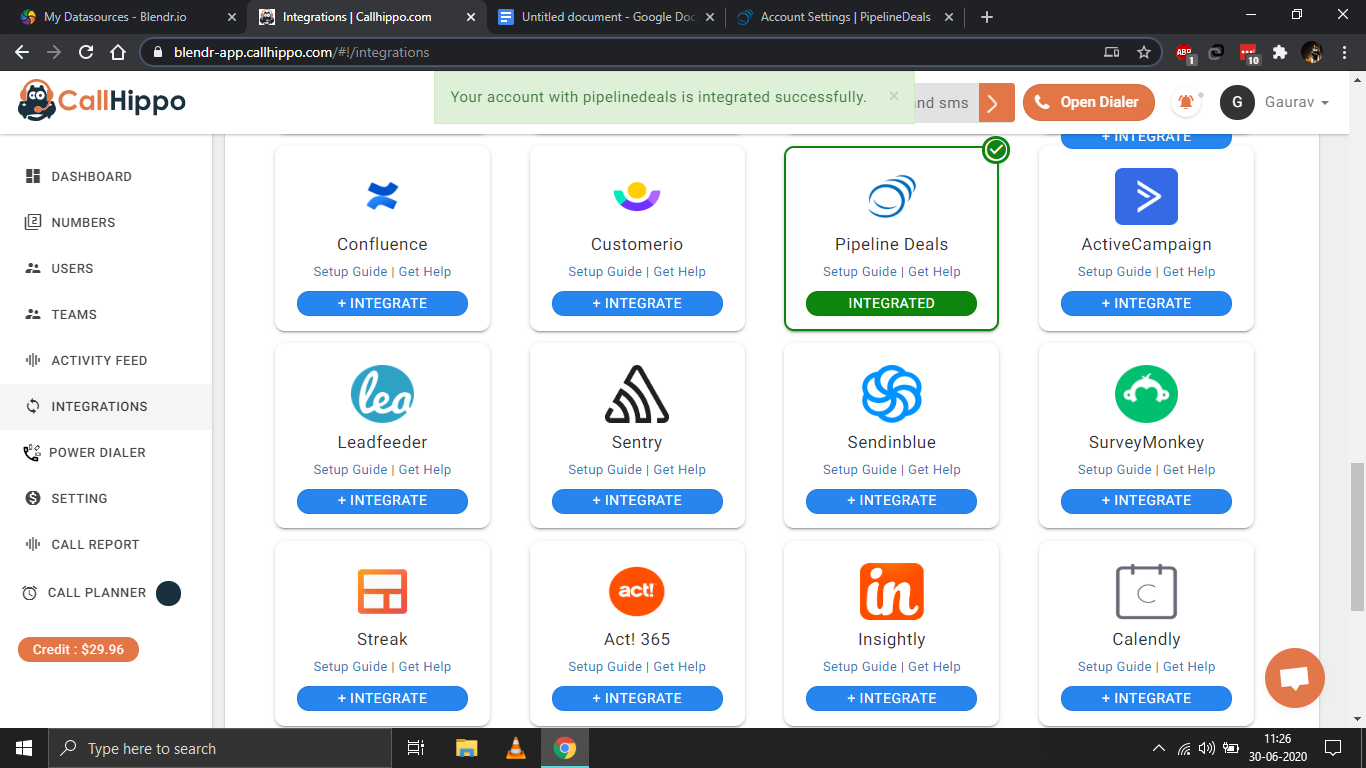Viewport: 1366px width, 768px height.
Task: Integrate Confluence
Action: (x=382, y=303)
